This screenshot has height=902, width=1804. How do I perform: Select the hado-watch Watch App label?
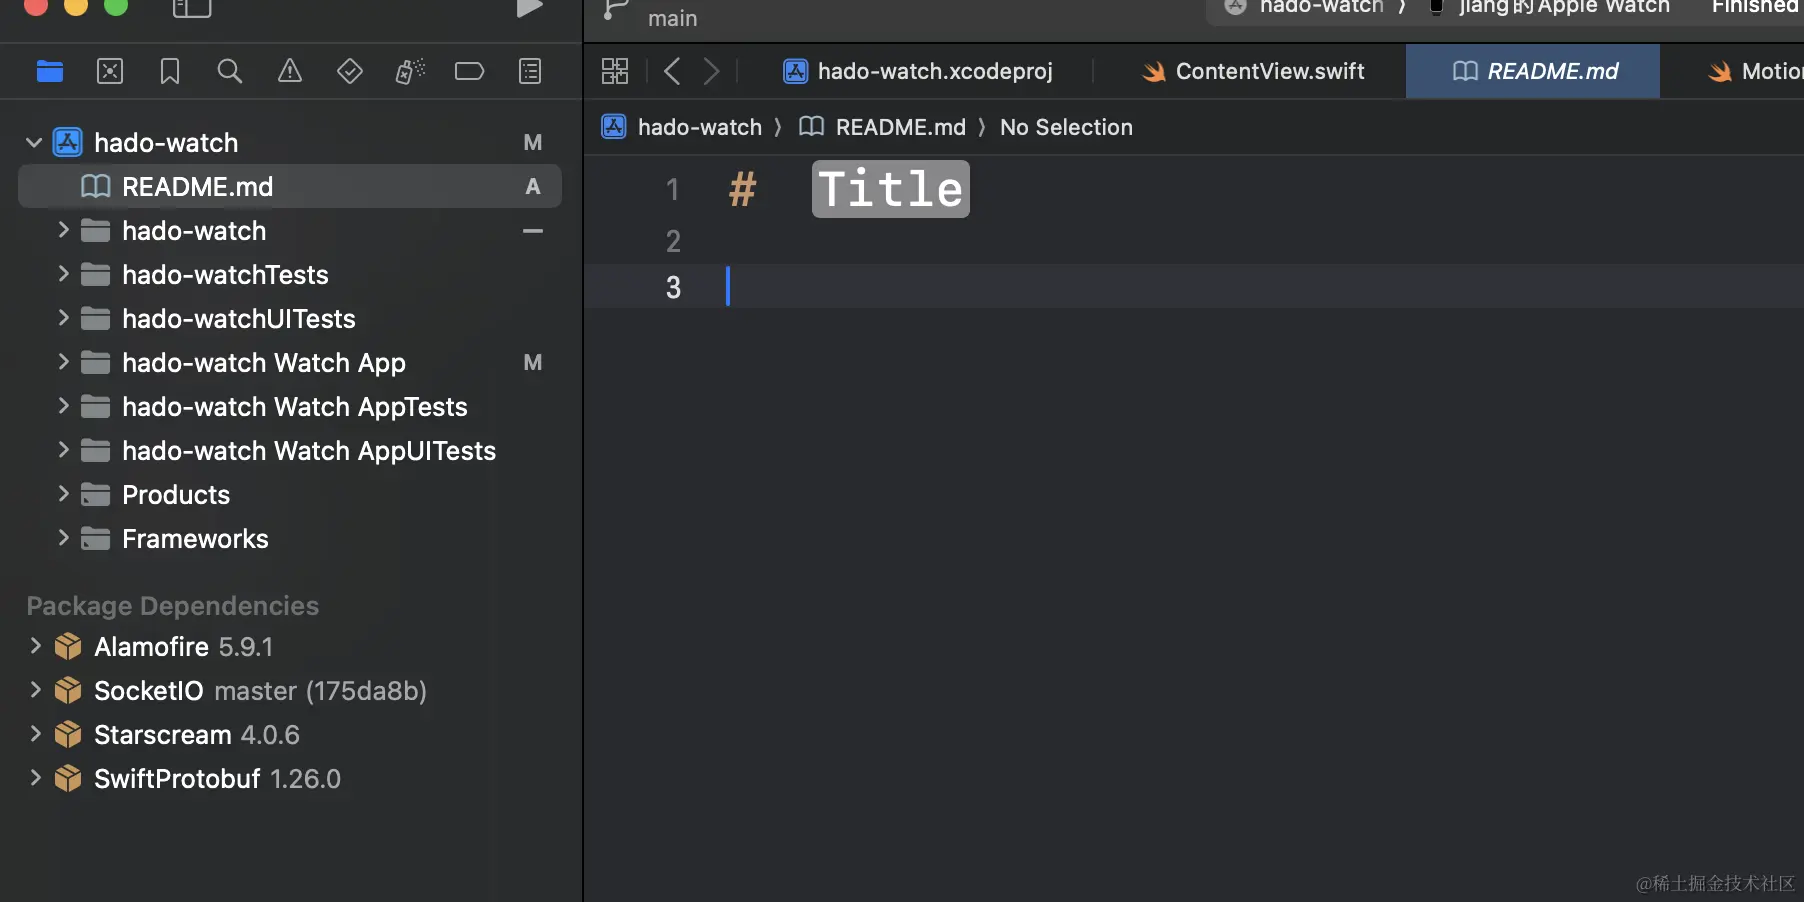click(x=264, y=363)
